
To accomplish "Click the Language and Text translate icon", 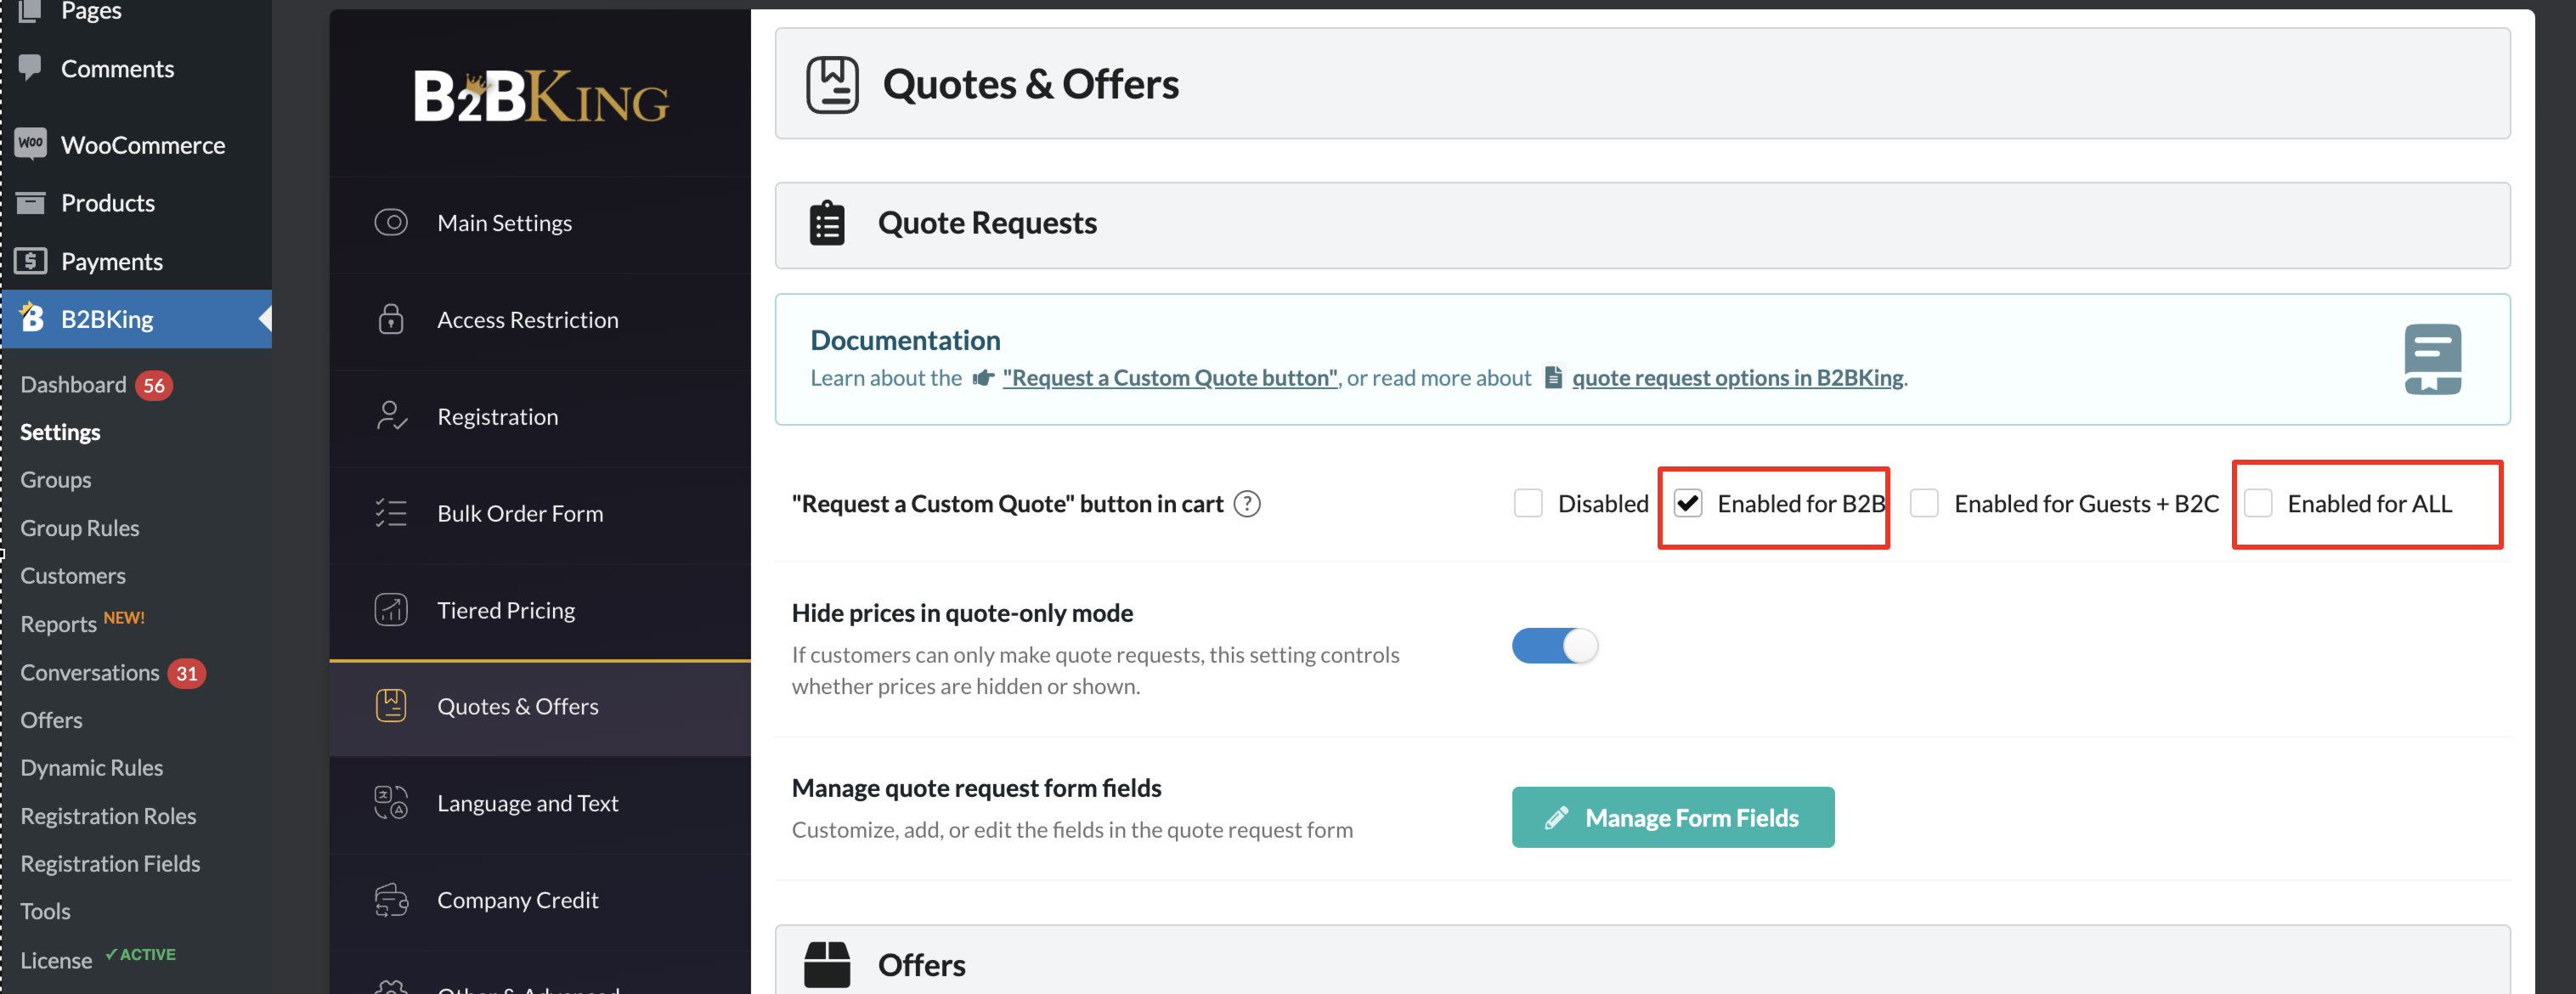I will 391,802.
